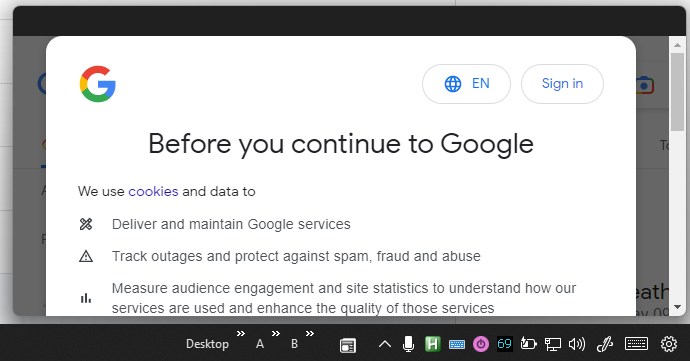Expand the A toolbar chevron
This screenshot has width=690, height=361.
pyautogui.click(x=276, y=334)
